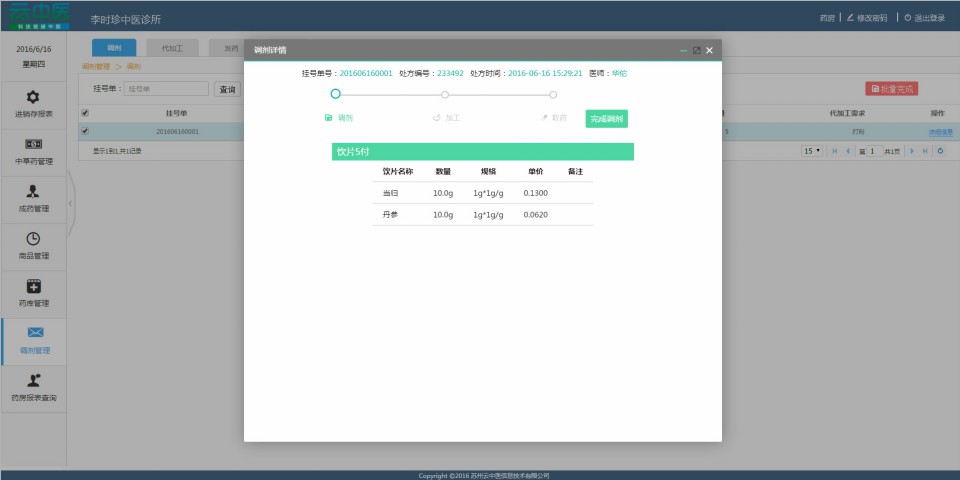The height and width of the screenshot is (480, 960).
Task: Collapse the left sidebar with the arrow handle
Action: click(70, 204)
